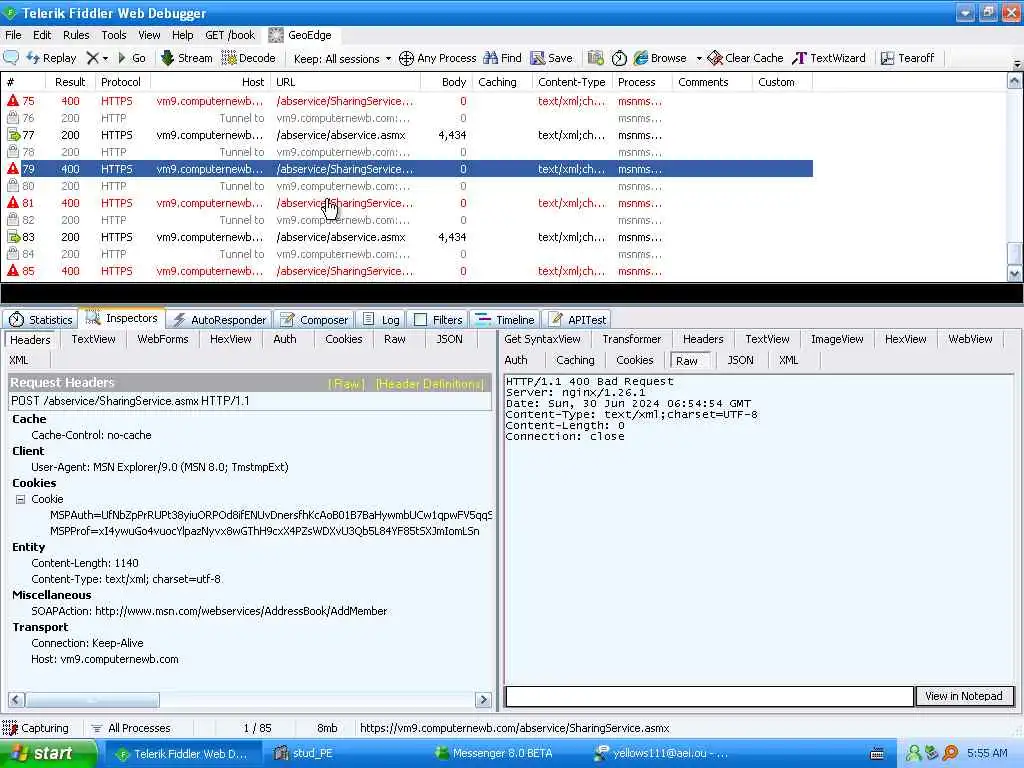Open the Tools menu
1024x768 pixels.
pos(114,35)
